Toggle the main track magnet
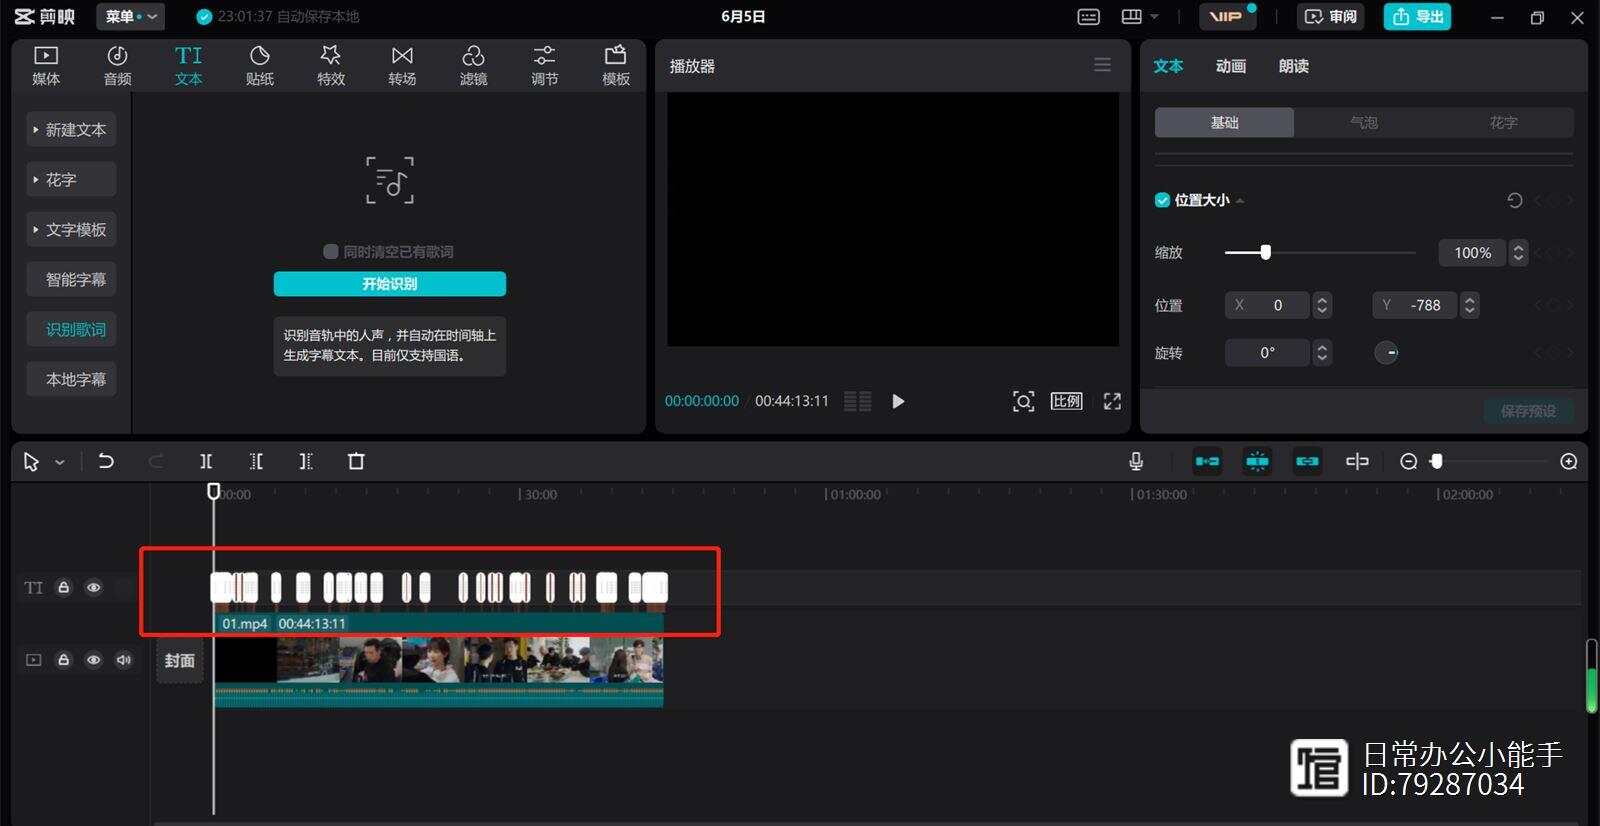 [1207, 461]
